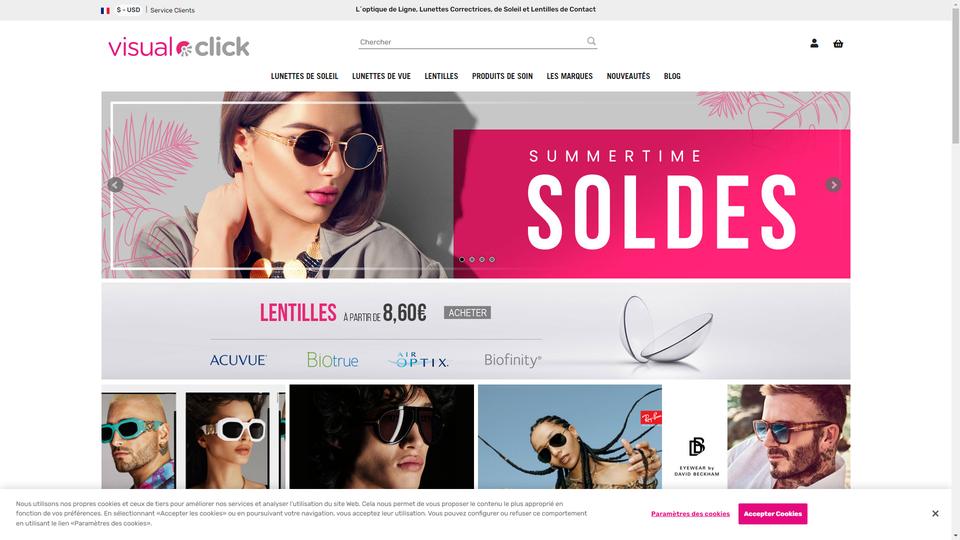This screenshot has width=960, height=540.
Task: Open Paramètres des cookies link
Action: [690, 514]
